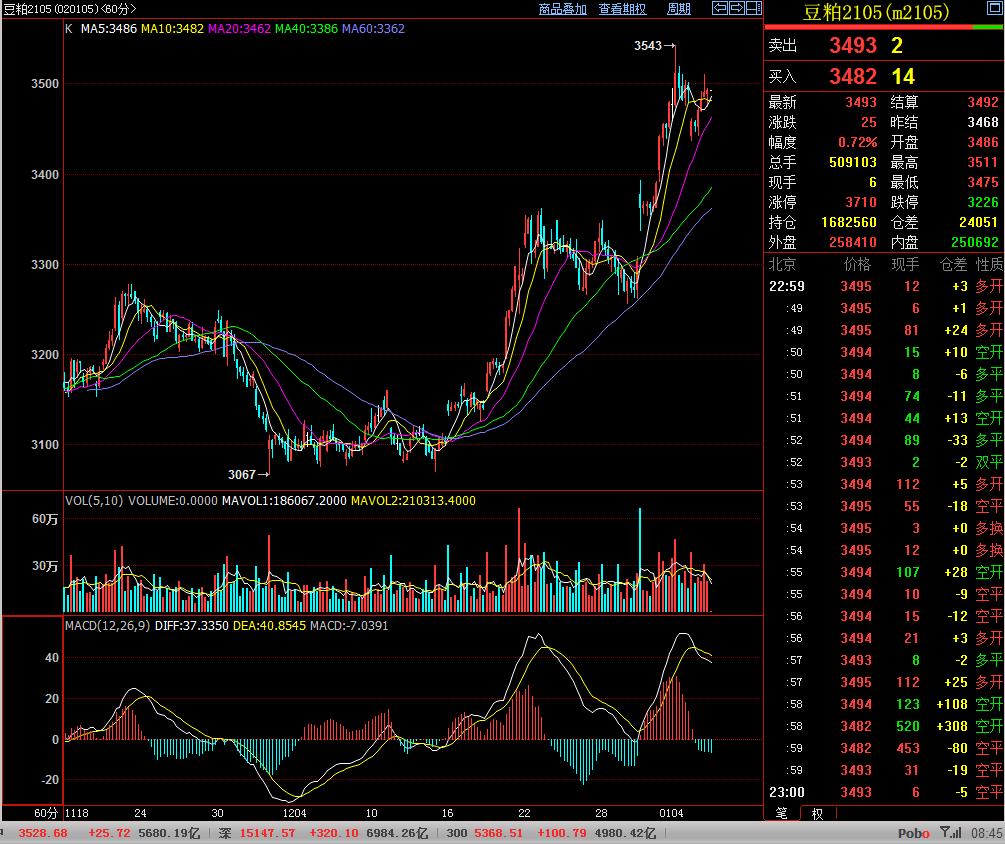The width and height of the screenshot is (1005, 844).
Task: Click the 买入 bid price 3482
Action: tap(852, 77)
